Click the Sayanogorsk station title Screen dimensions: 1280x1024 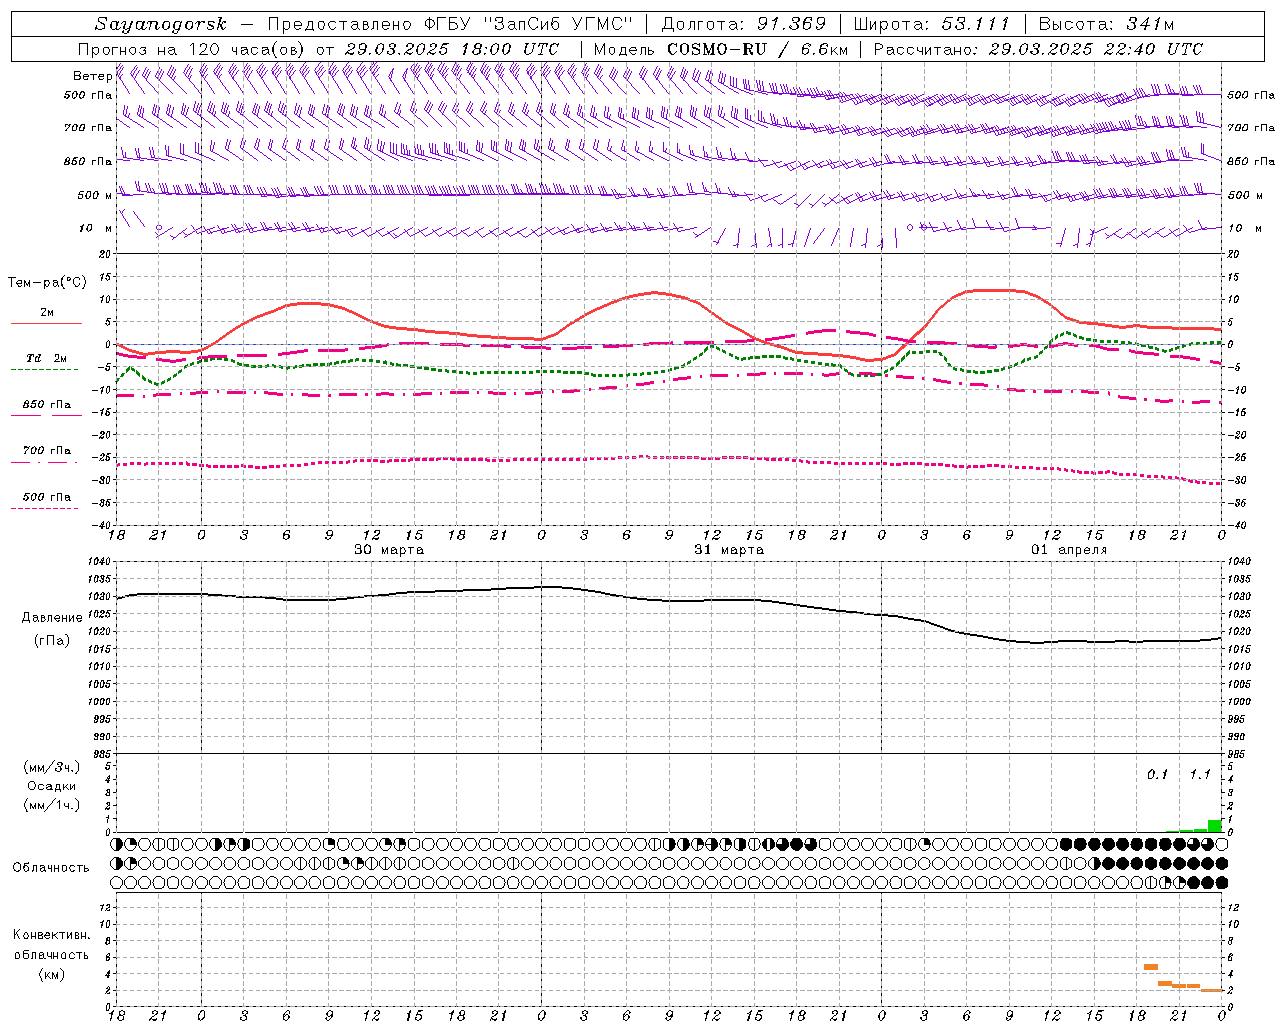pos(161,24)
